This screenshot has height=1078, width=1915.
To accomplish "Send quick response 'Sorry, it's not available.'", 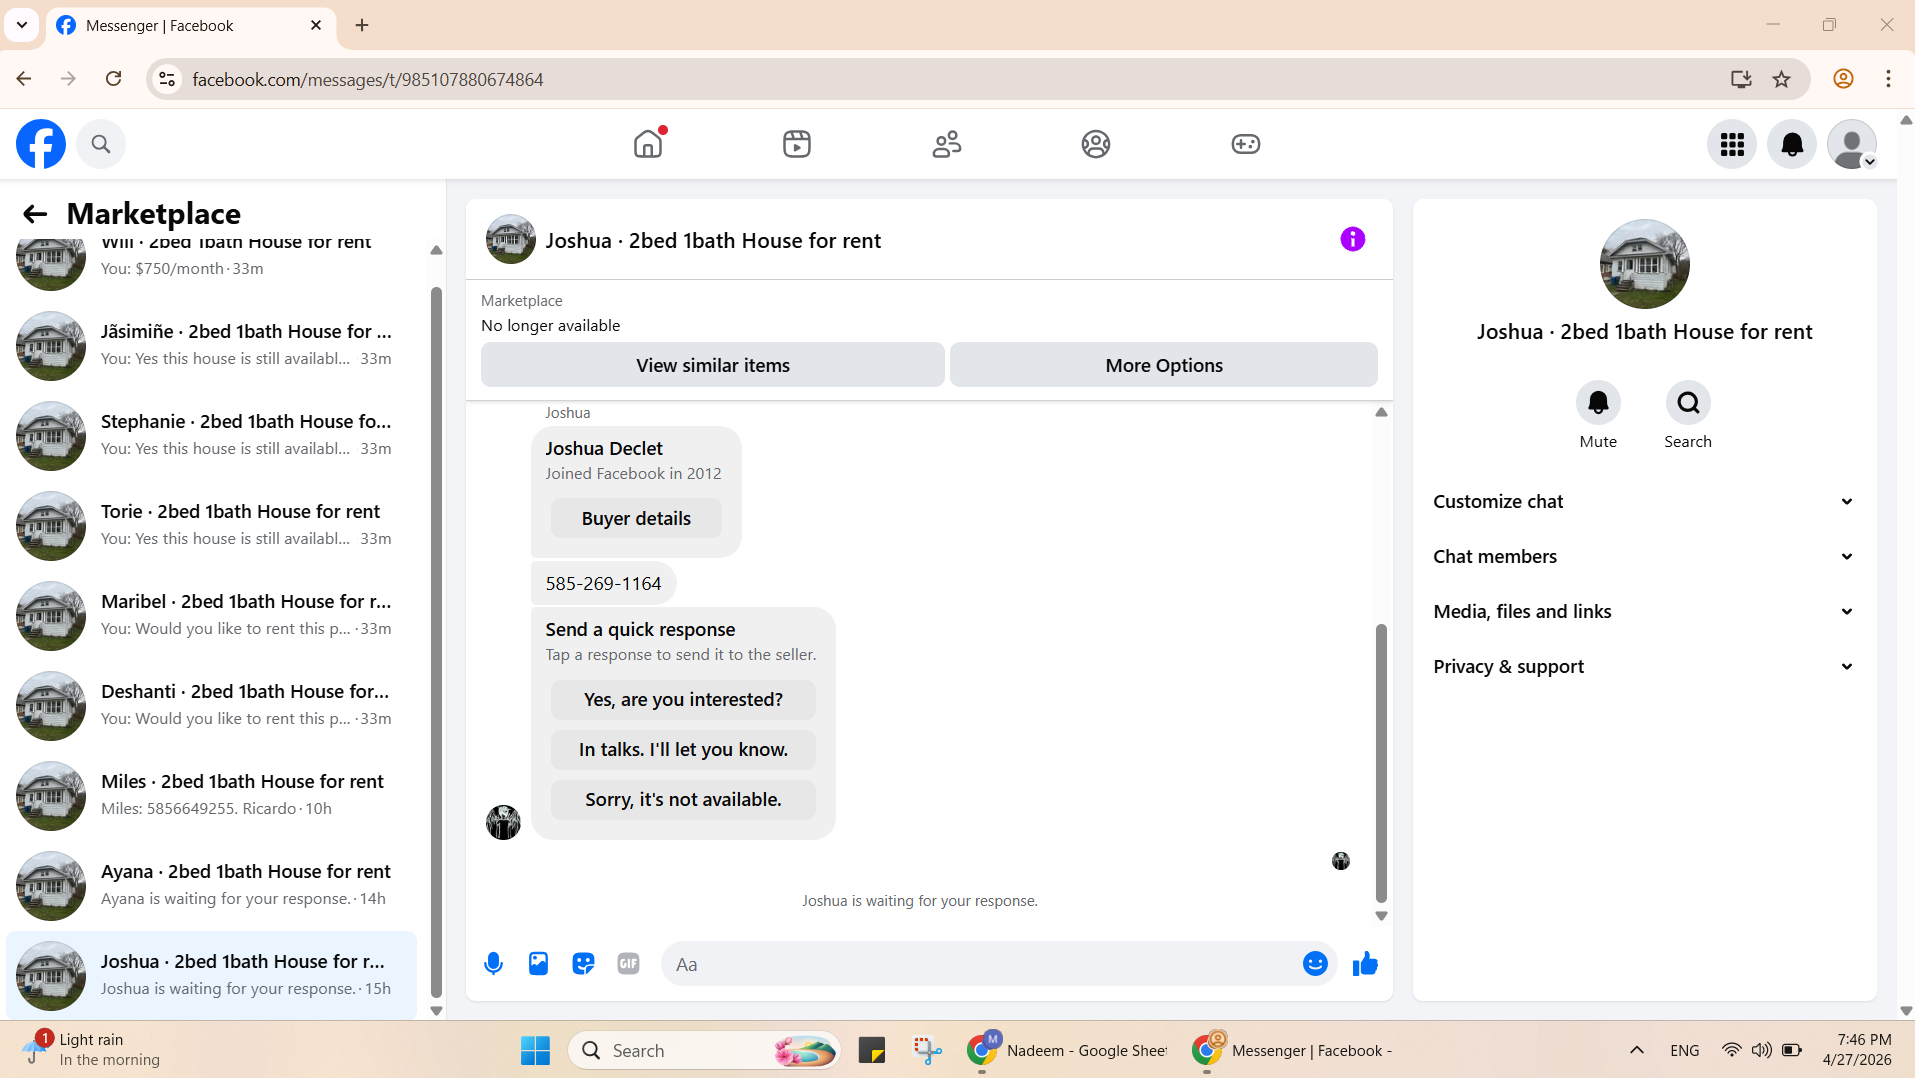I will [x=683, y=800].
